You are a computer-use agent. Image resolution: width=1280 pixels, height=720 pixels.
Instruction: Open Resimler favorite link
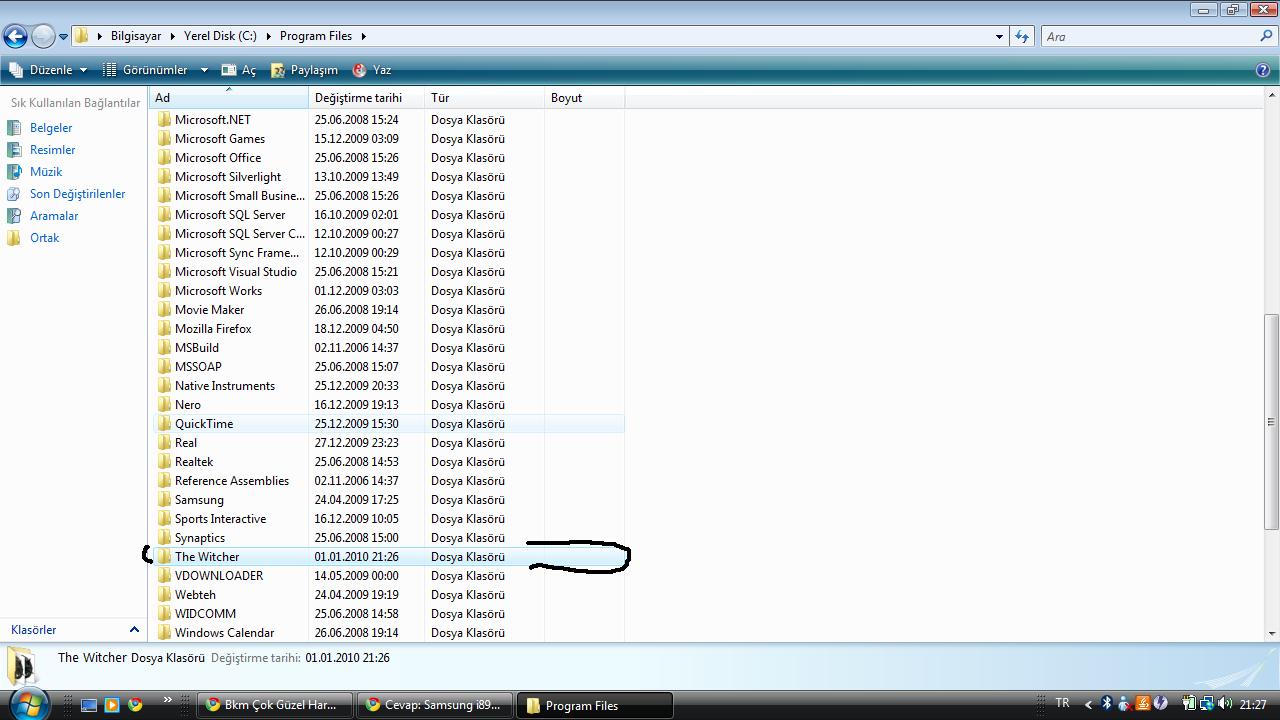(x=52, y=150)
